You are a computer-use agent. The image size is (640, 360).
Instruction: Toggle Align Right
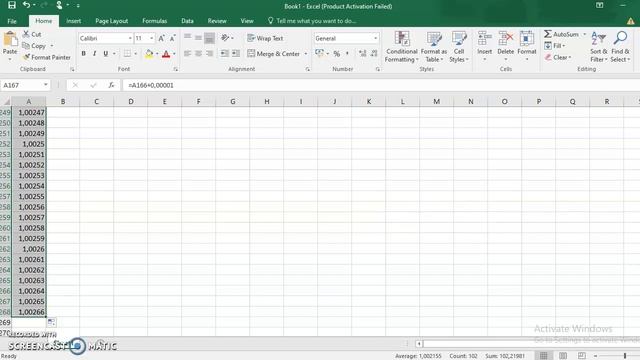209,53
